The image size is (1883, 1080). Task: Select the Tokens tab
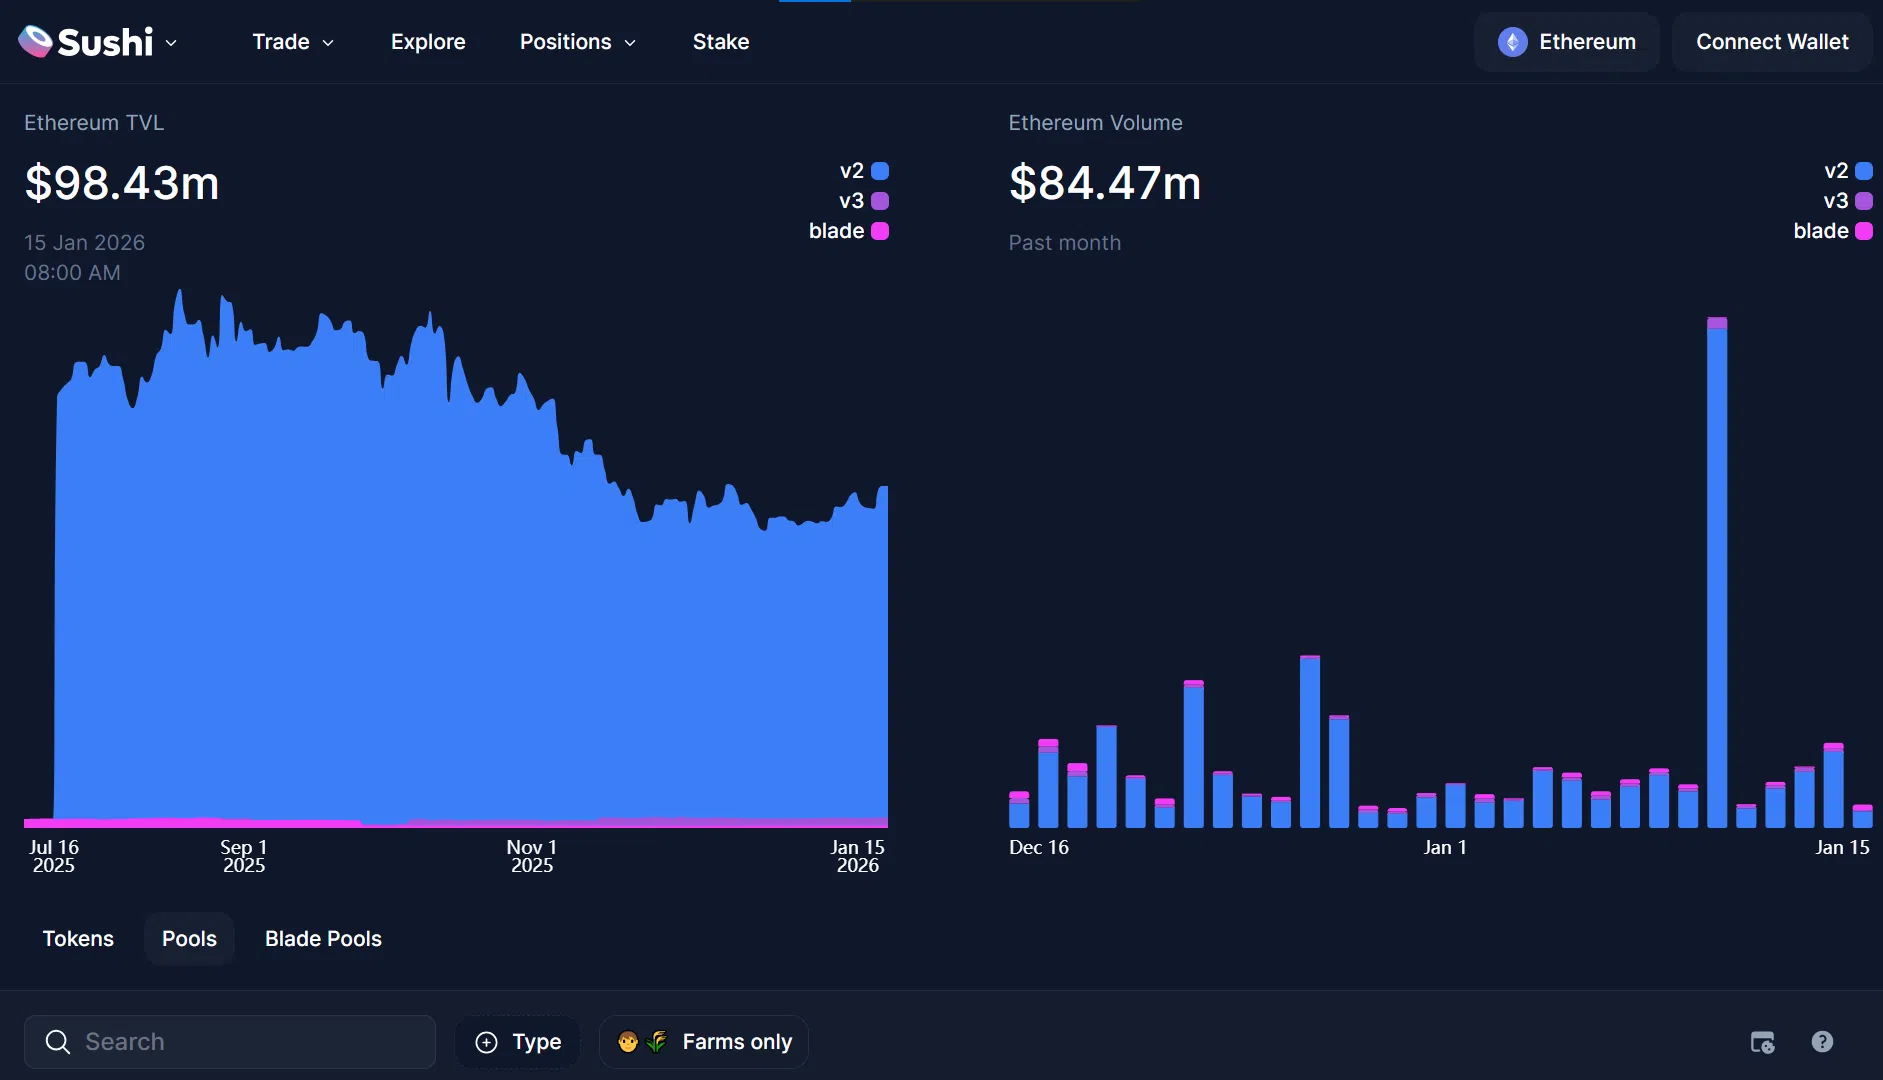click(x=78, y=939)
